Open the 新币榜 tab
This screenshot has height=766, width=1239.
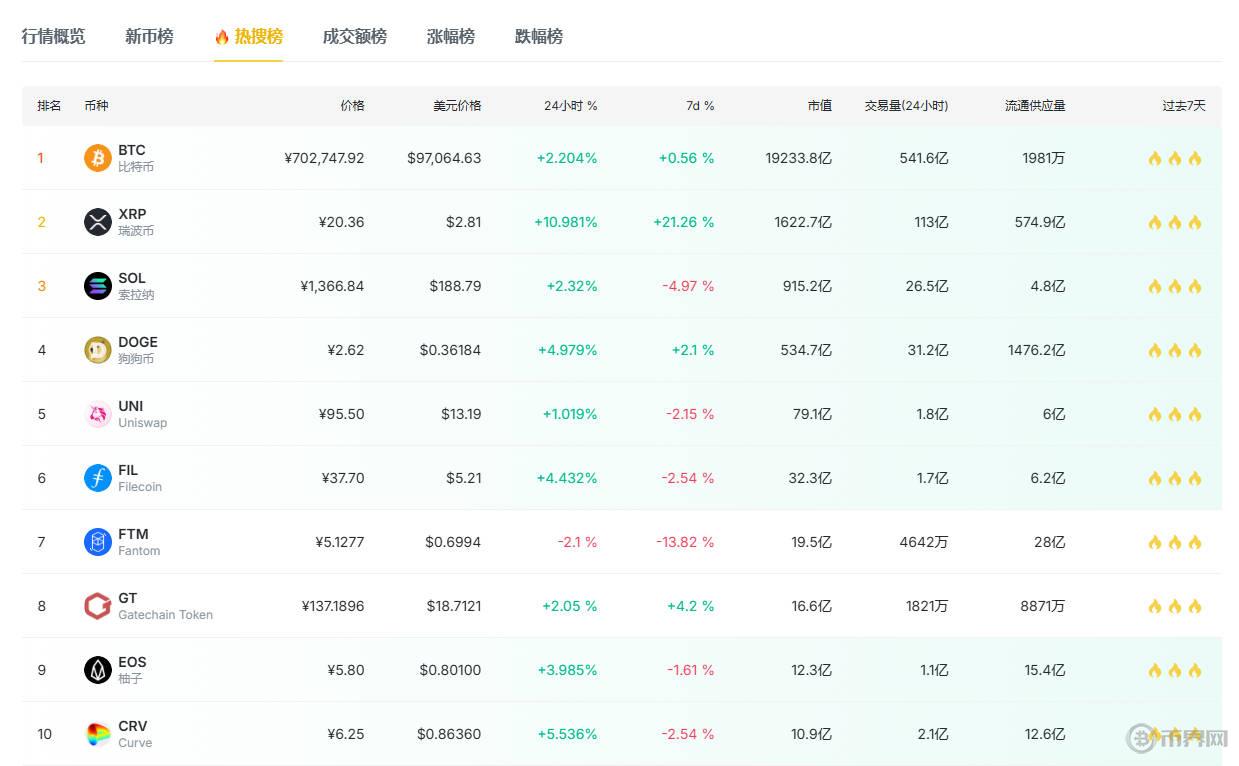149,37
